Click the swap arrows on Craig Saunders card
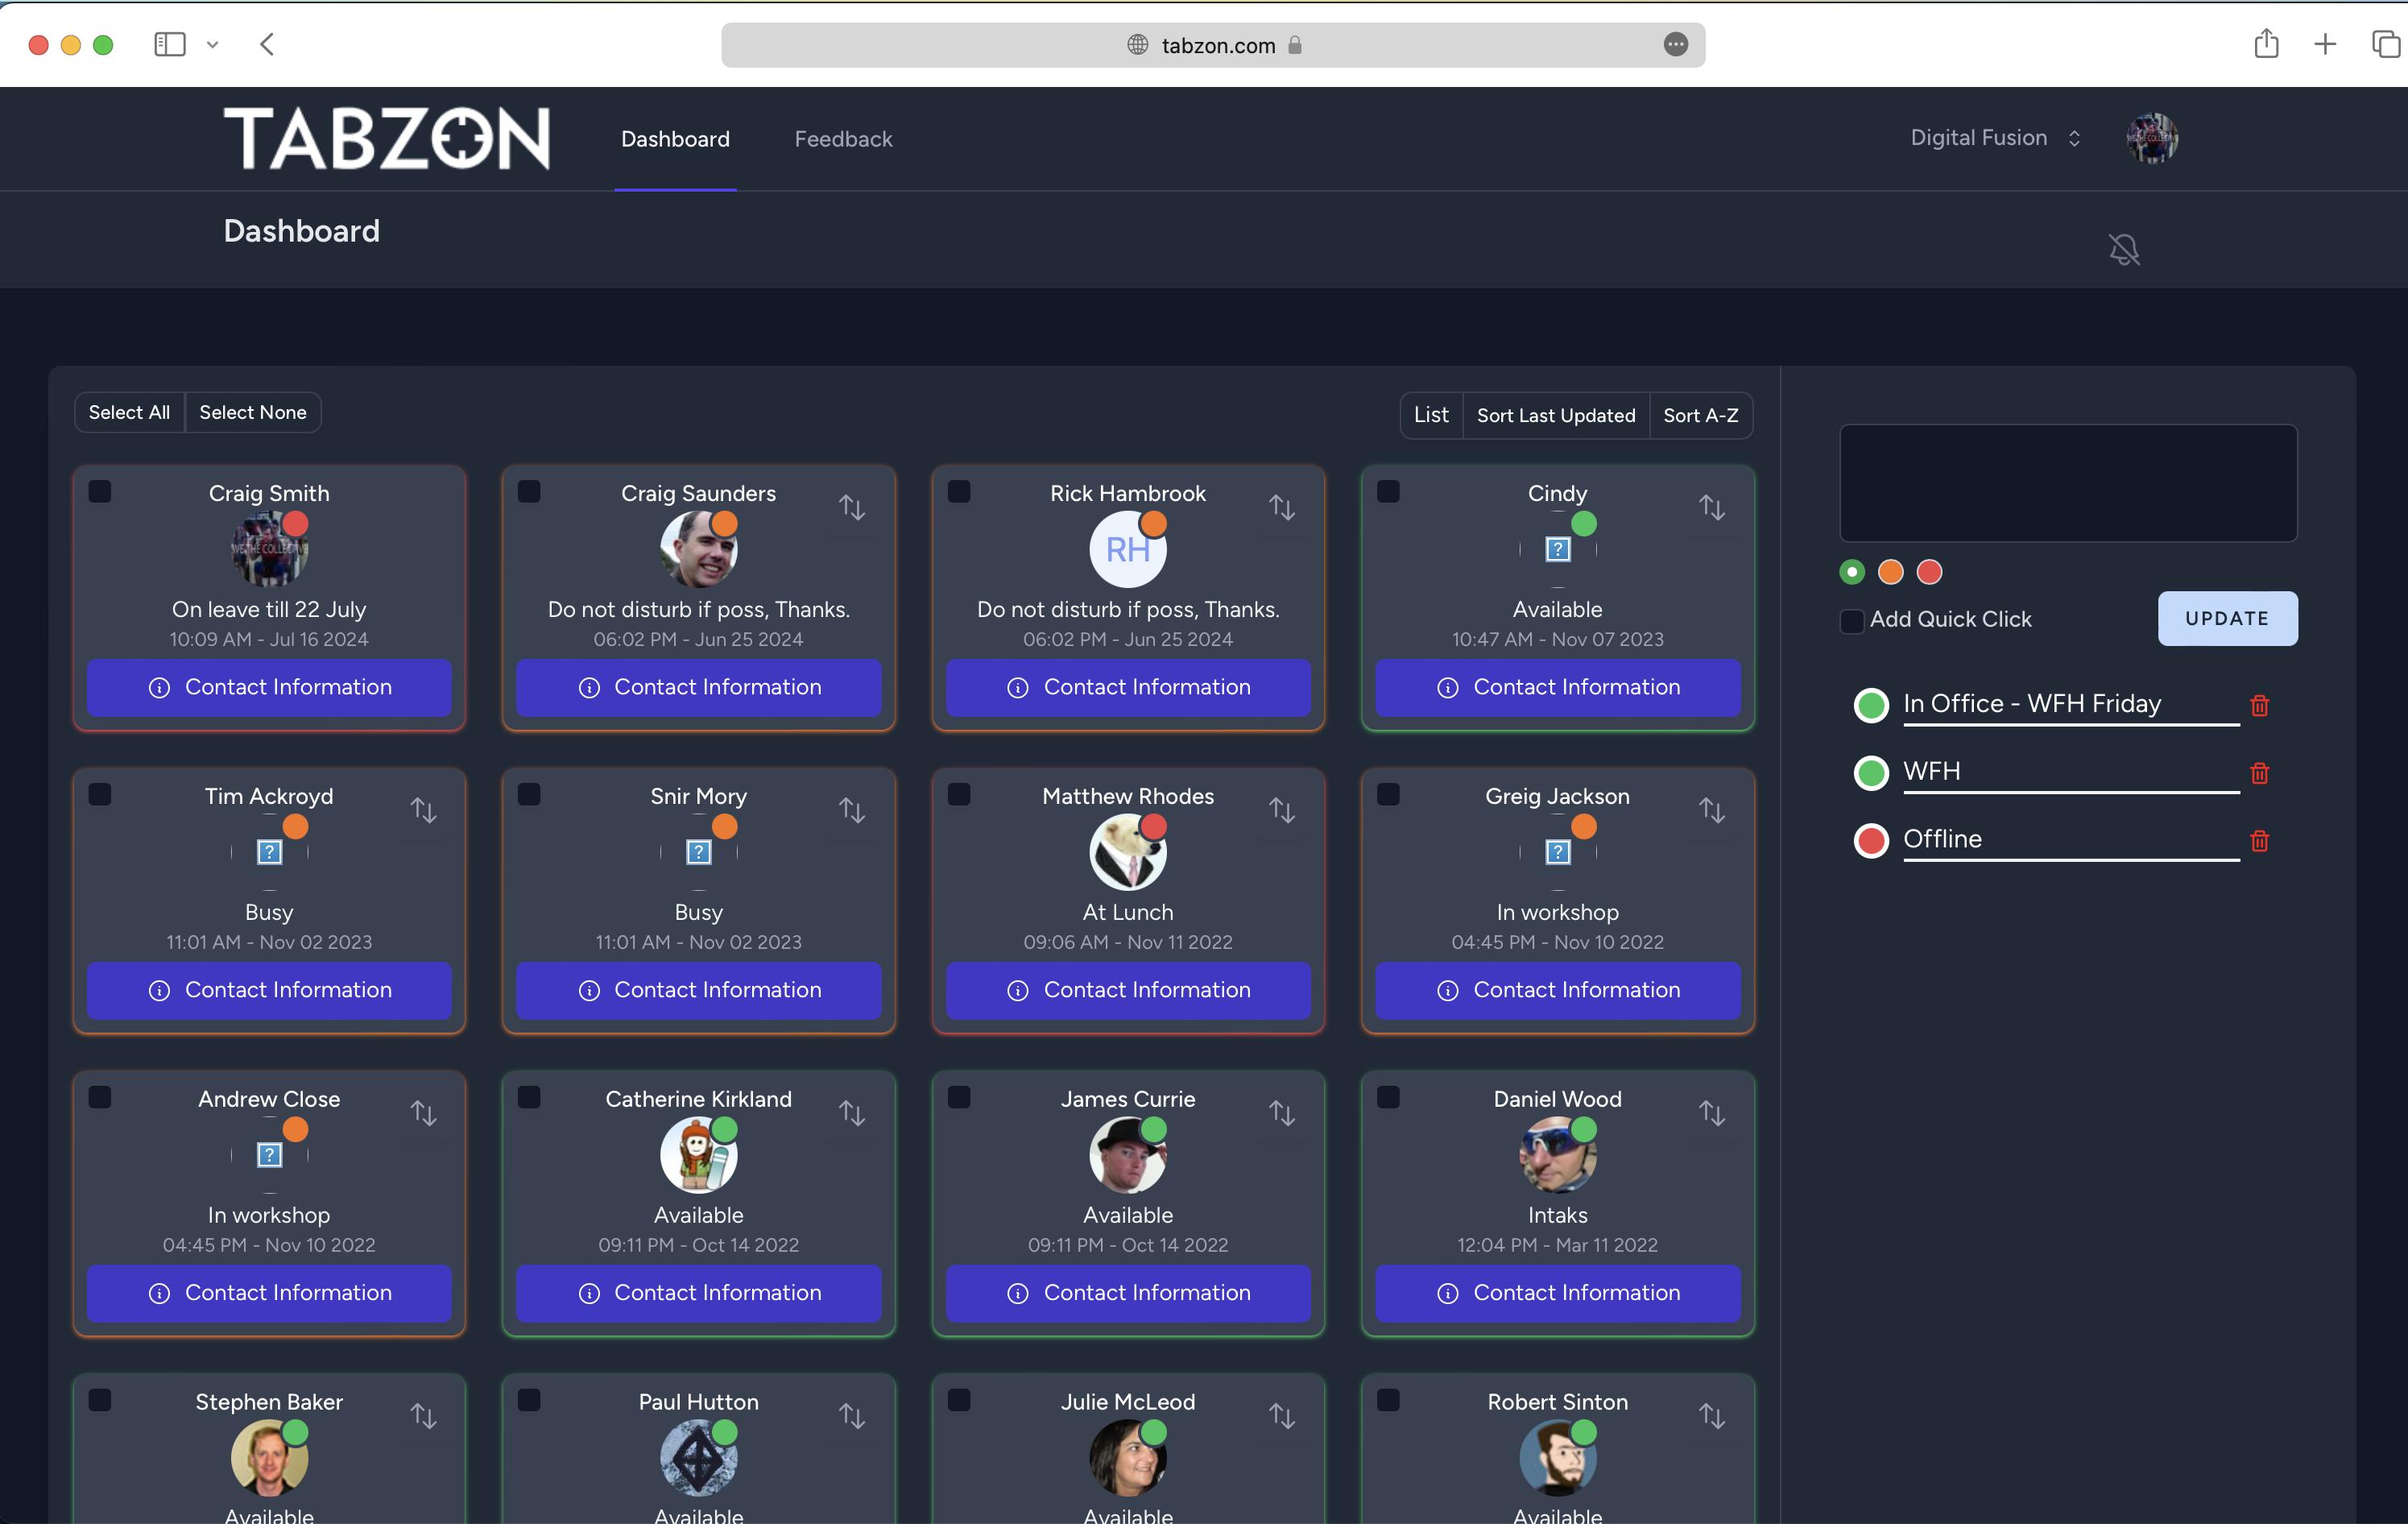 tap(852, 508)
